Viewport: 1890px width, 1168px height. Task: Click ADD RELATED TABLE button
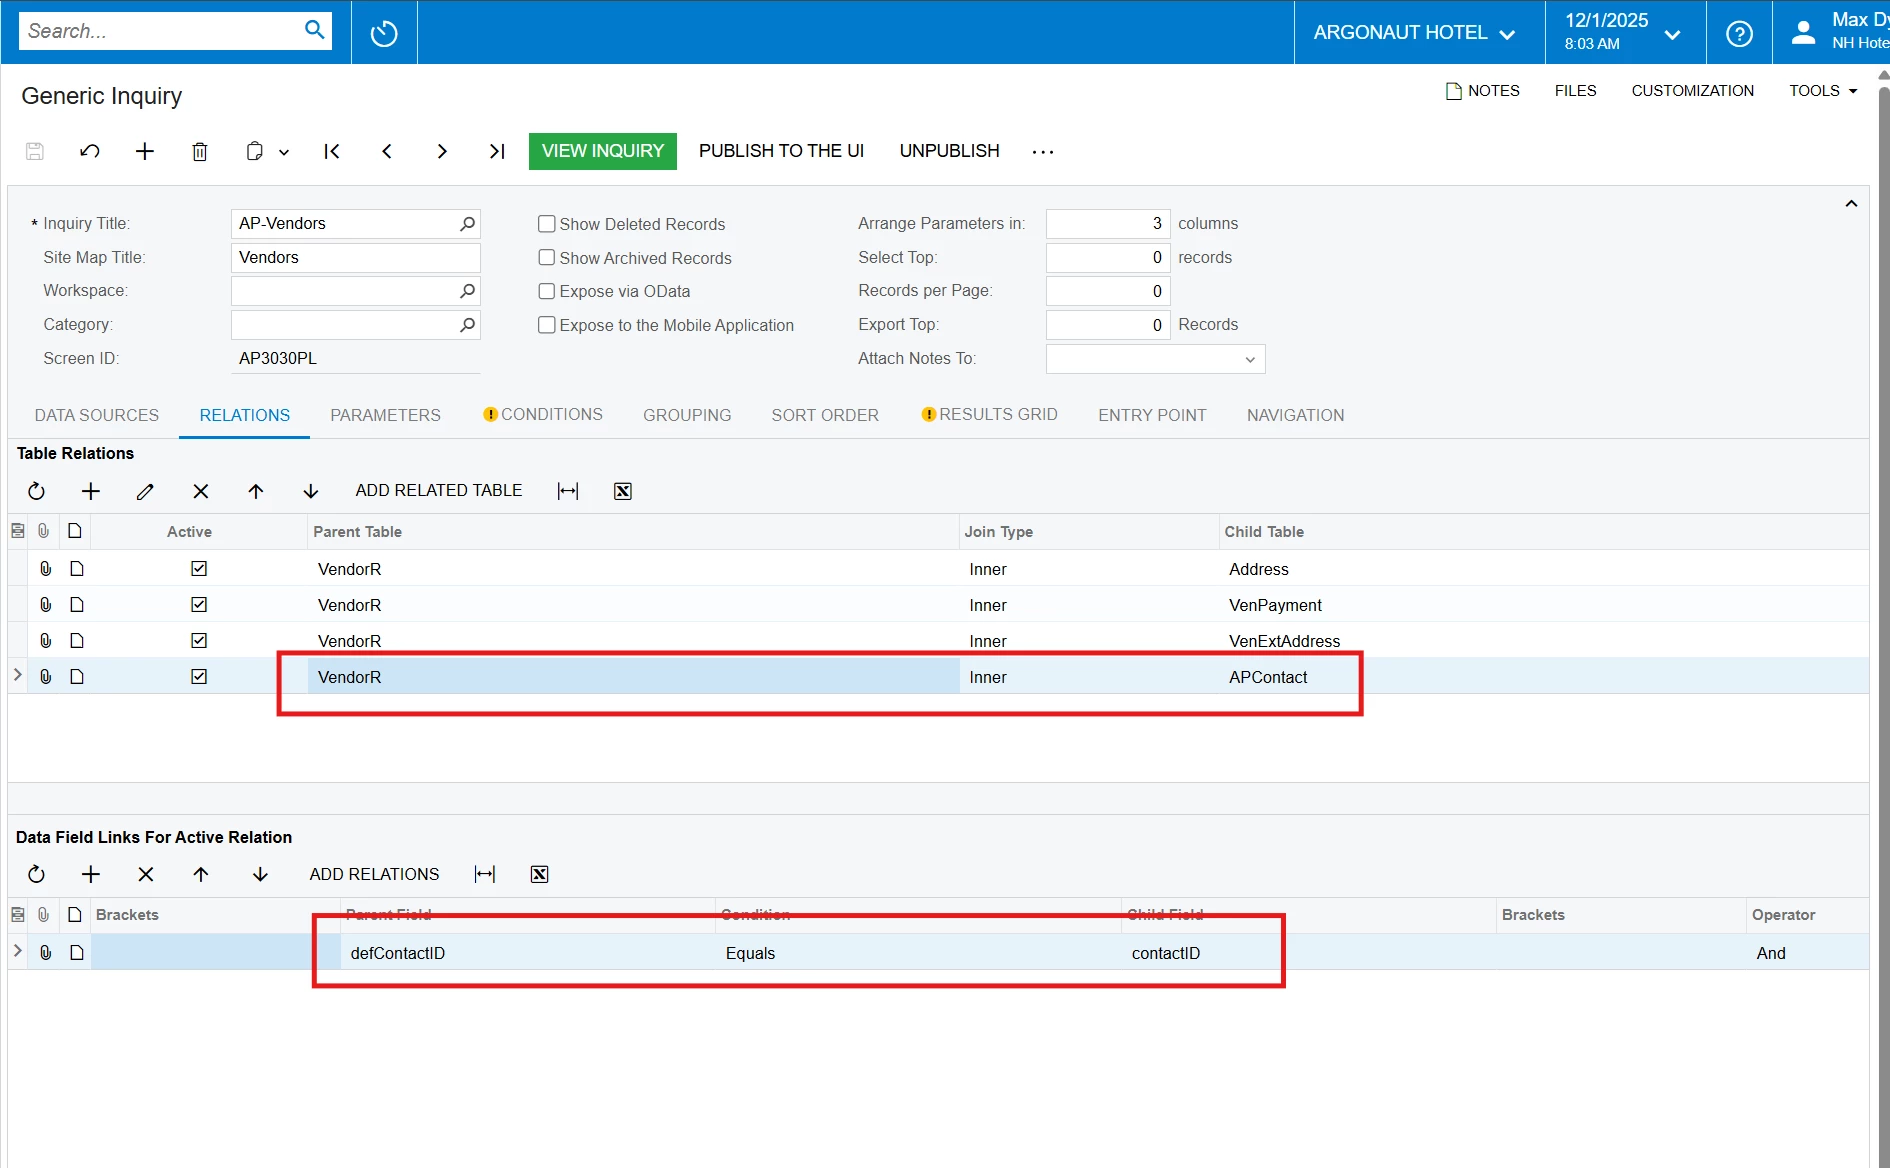439,491
